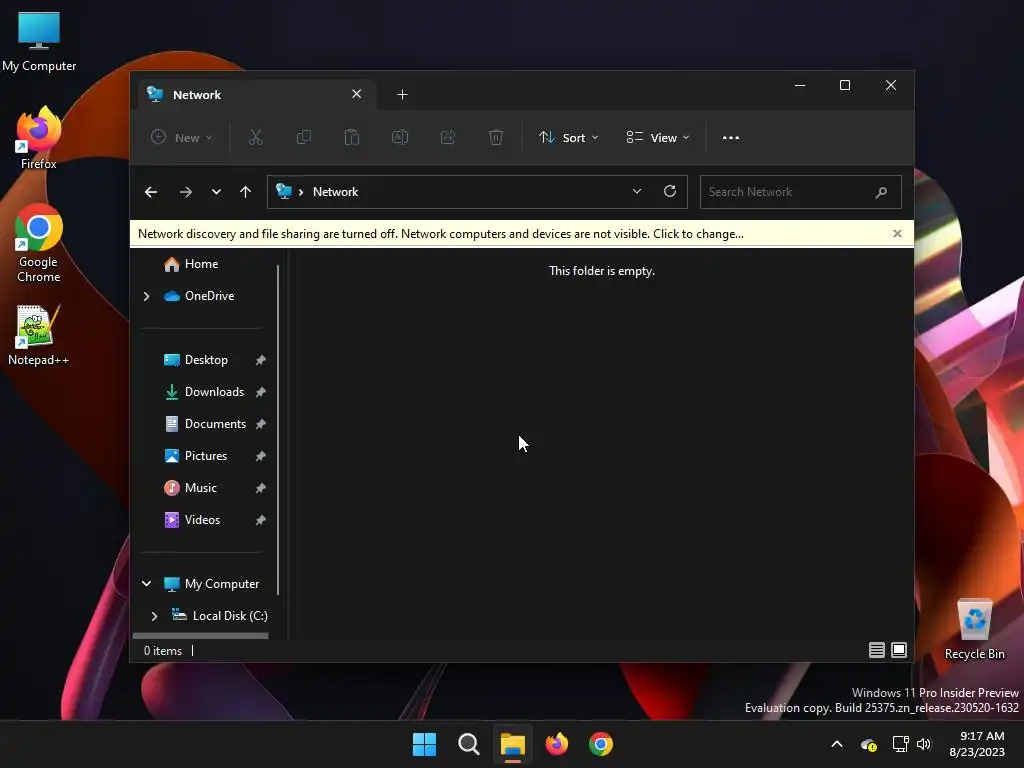Click the Cut scissors icon
Viewport: 1024px width, 768px height.
(x=255, y=138)
